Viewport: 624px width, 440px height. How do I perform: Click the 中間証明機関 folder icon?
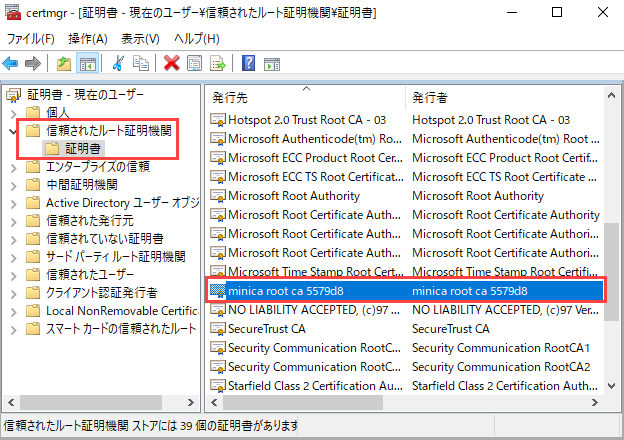pyautogui.click(x=33, y=185)
